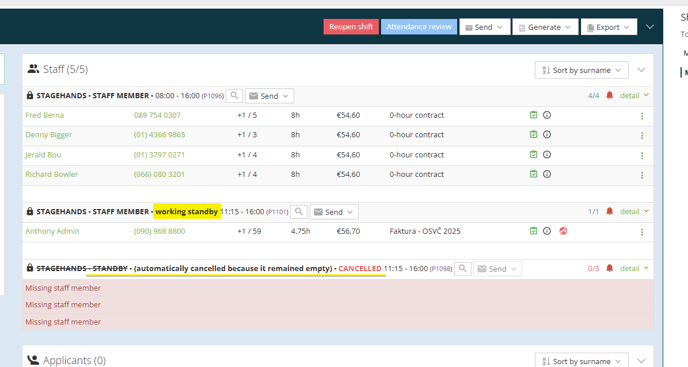
Task: Open the Attendance review button
Action: pyautogui.click(x=419, y=27)
